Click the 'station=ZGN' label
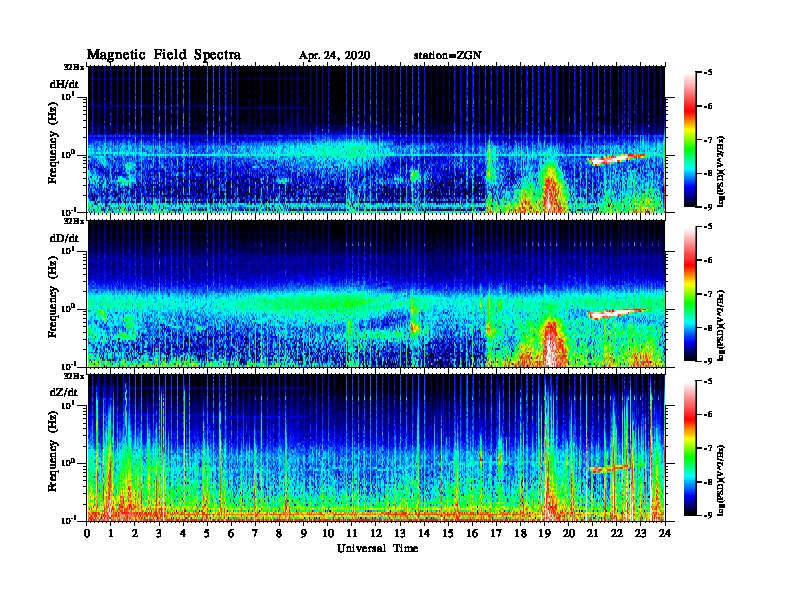This screenshot has width=792, height=612. [x=448, y=55]
